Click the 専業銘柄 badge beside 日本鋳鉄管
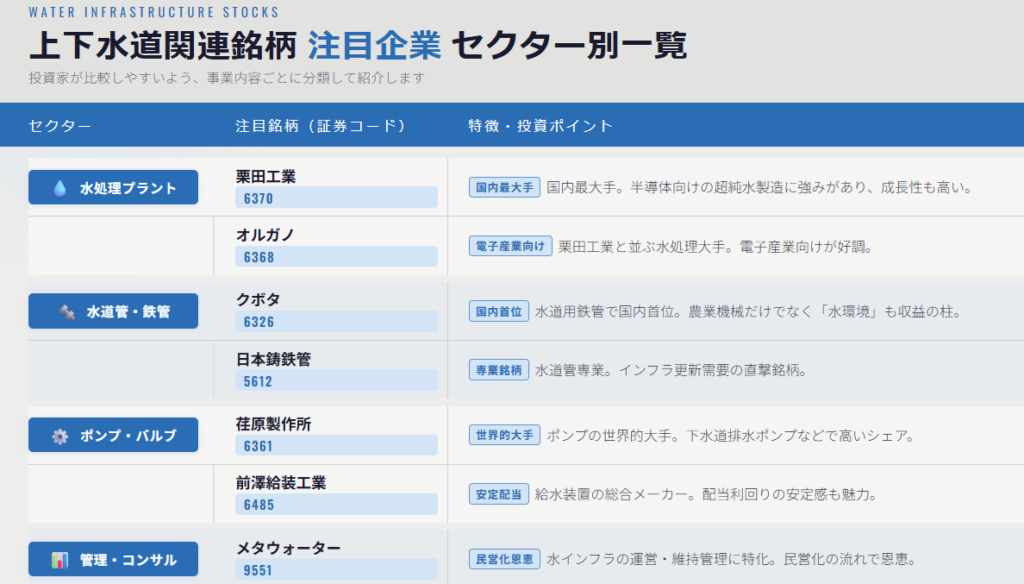The image size is (1024, 584). pos(498,369)
